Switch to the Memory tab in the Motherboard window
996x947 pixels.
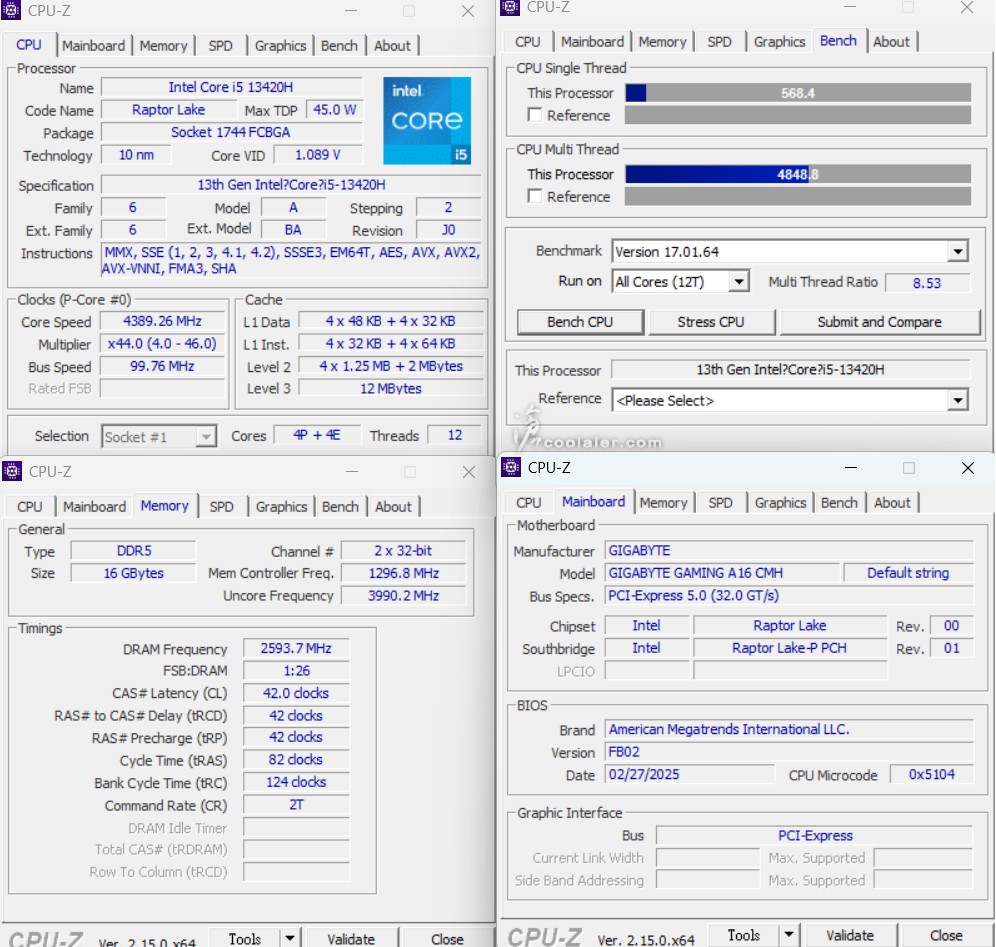click(x=664, y=503)
